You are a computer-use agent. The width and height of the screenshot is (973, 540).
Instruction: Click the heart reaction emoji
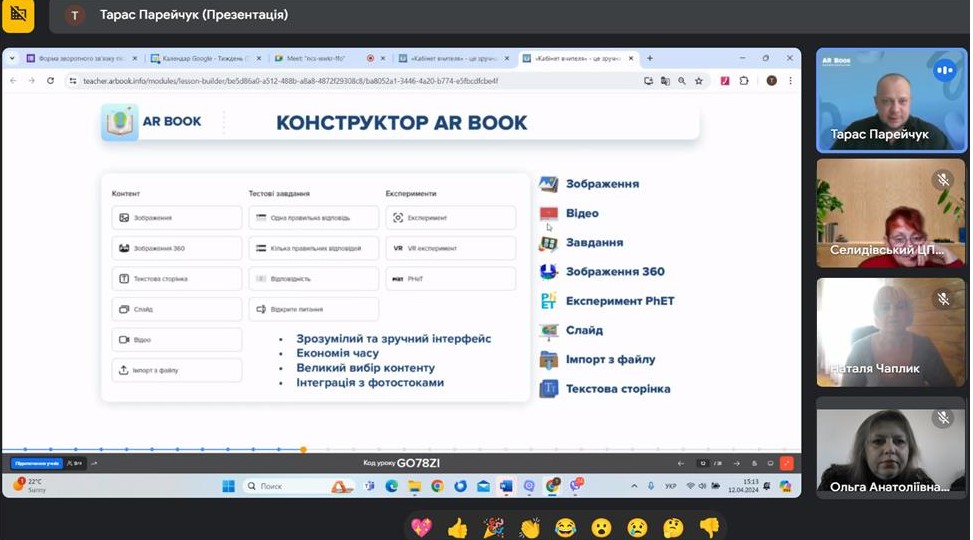click(x=421, y=528)
